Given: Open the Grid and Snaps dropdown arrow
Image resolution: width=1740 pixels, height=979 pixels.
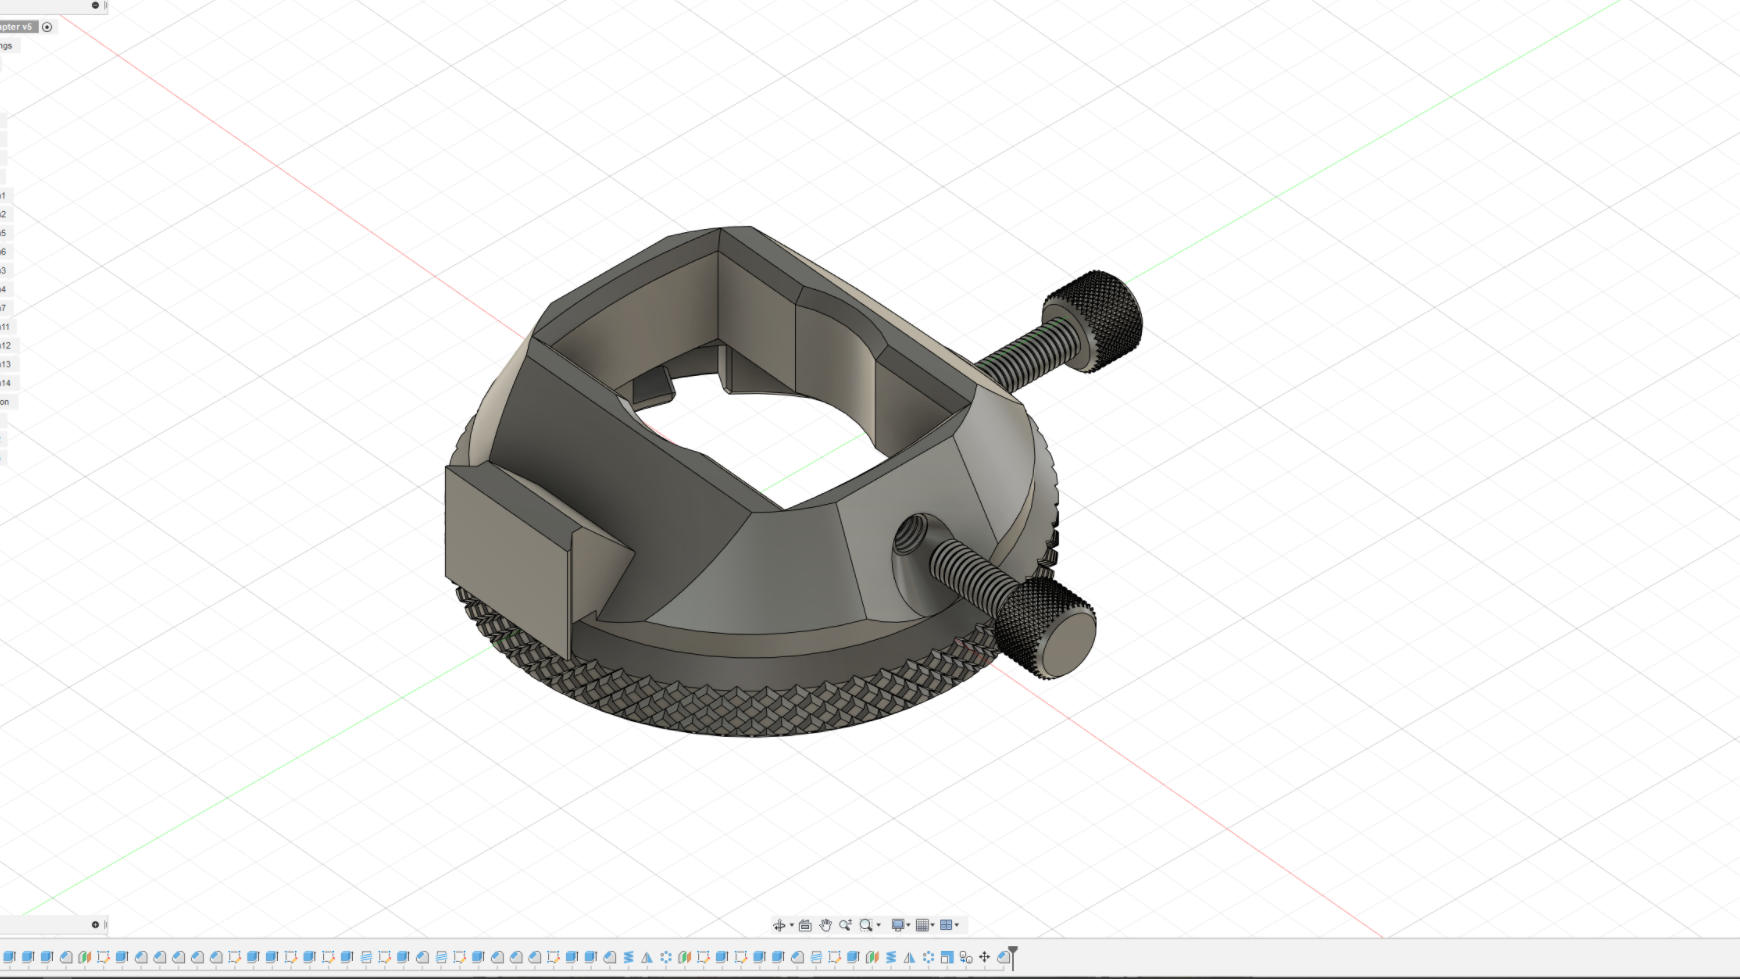Looking at the screenshot, I should (x=933, y=925).
